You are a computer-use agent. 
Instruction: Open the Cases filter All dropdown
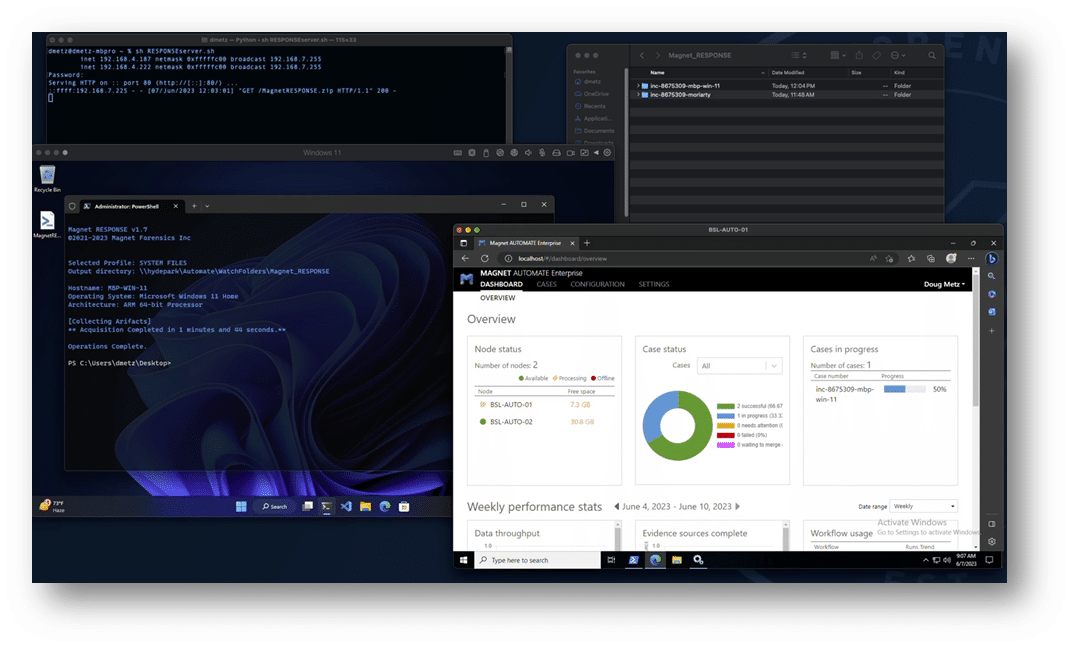click(x=740, y=366)
